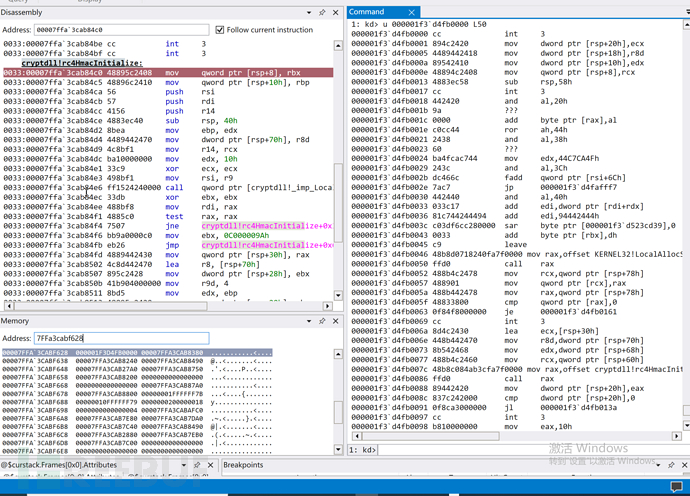Click Command window horizontal scrollbar left arrow
The width and height of the screenshot is (690, 496).
[357, 436]
